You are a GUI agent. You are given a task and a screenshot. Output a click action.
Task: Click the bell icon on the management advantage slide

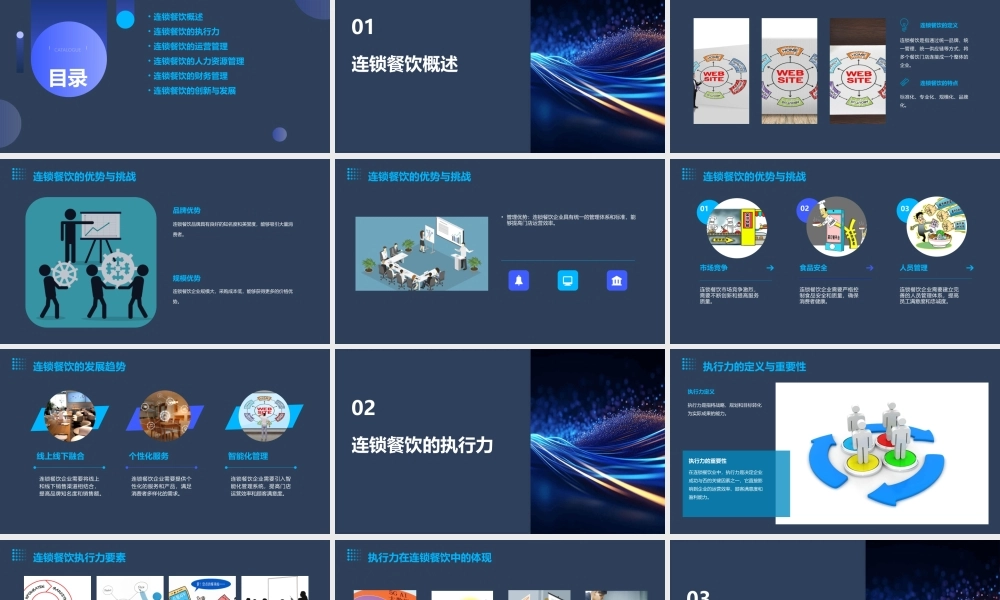[x=518, y=281]
